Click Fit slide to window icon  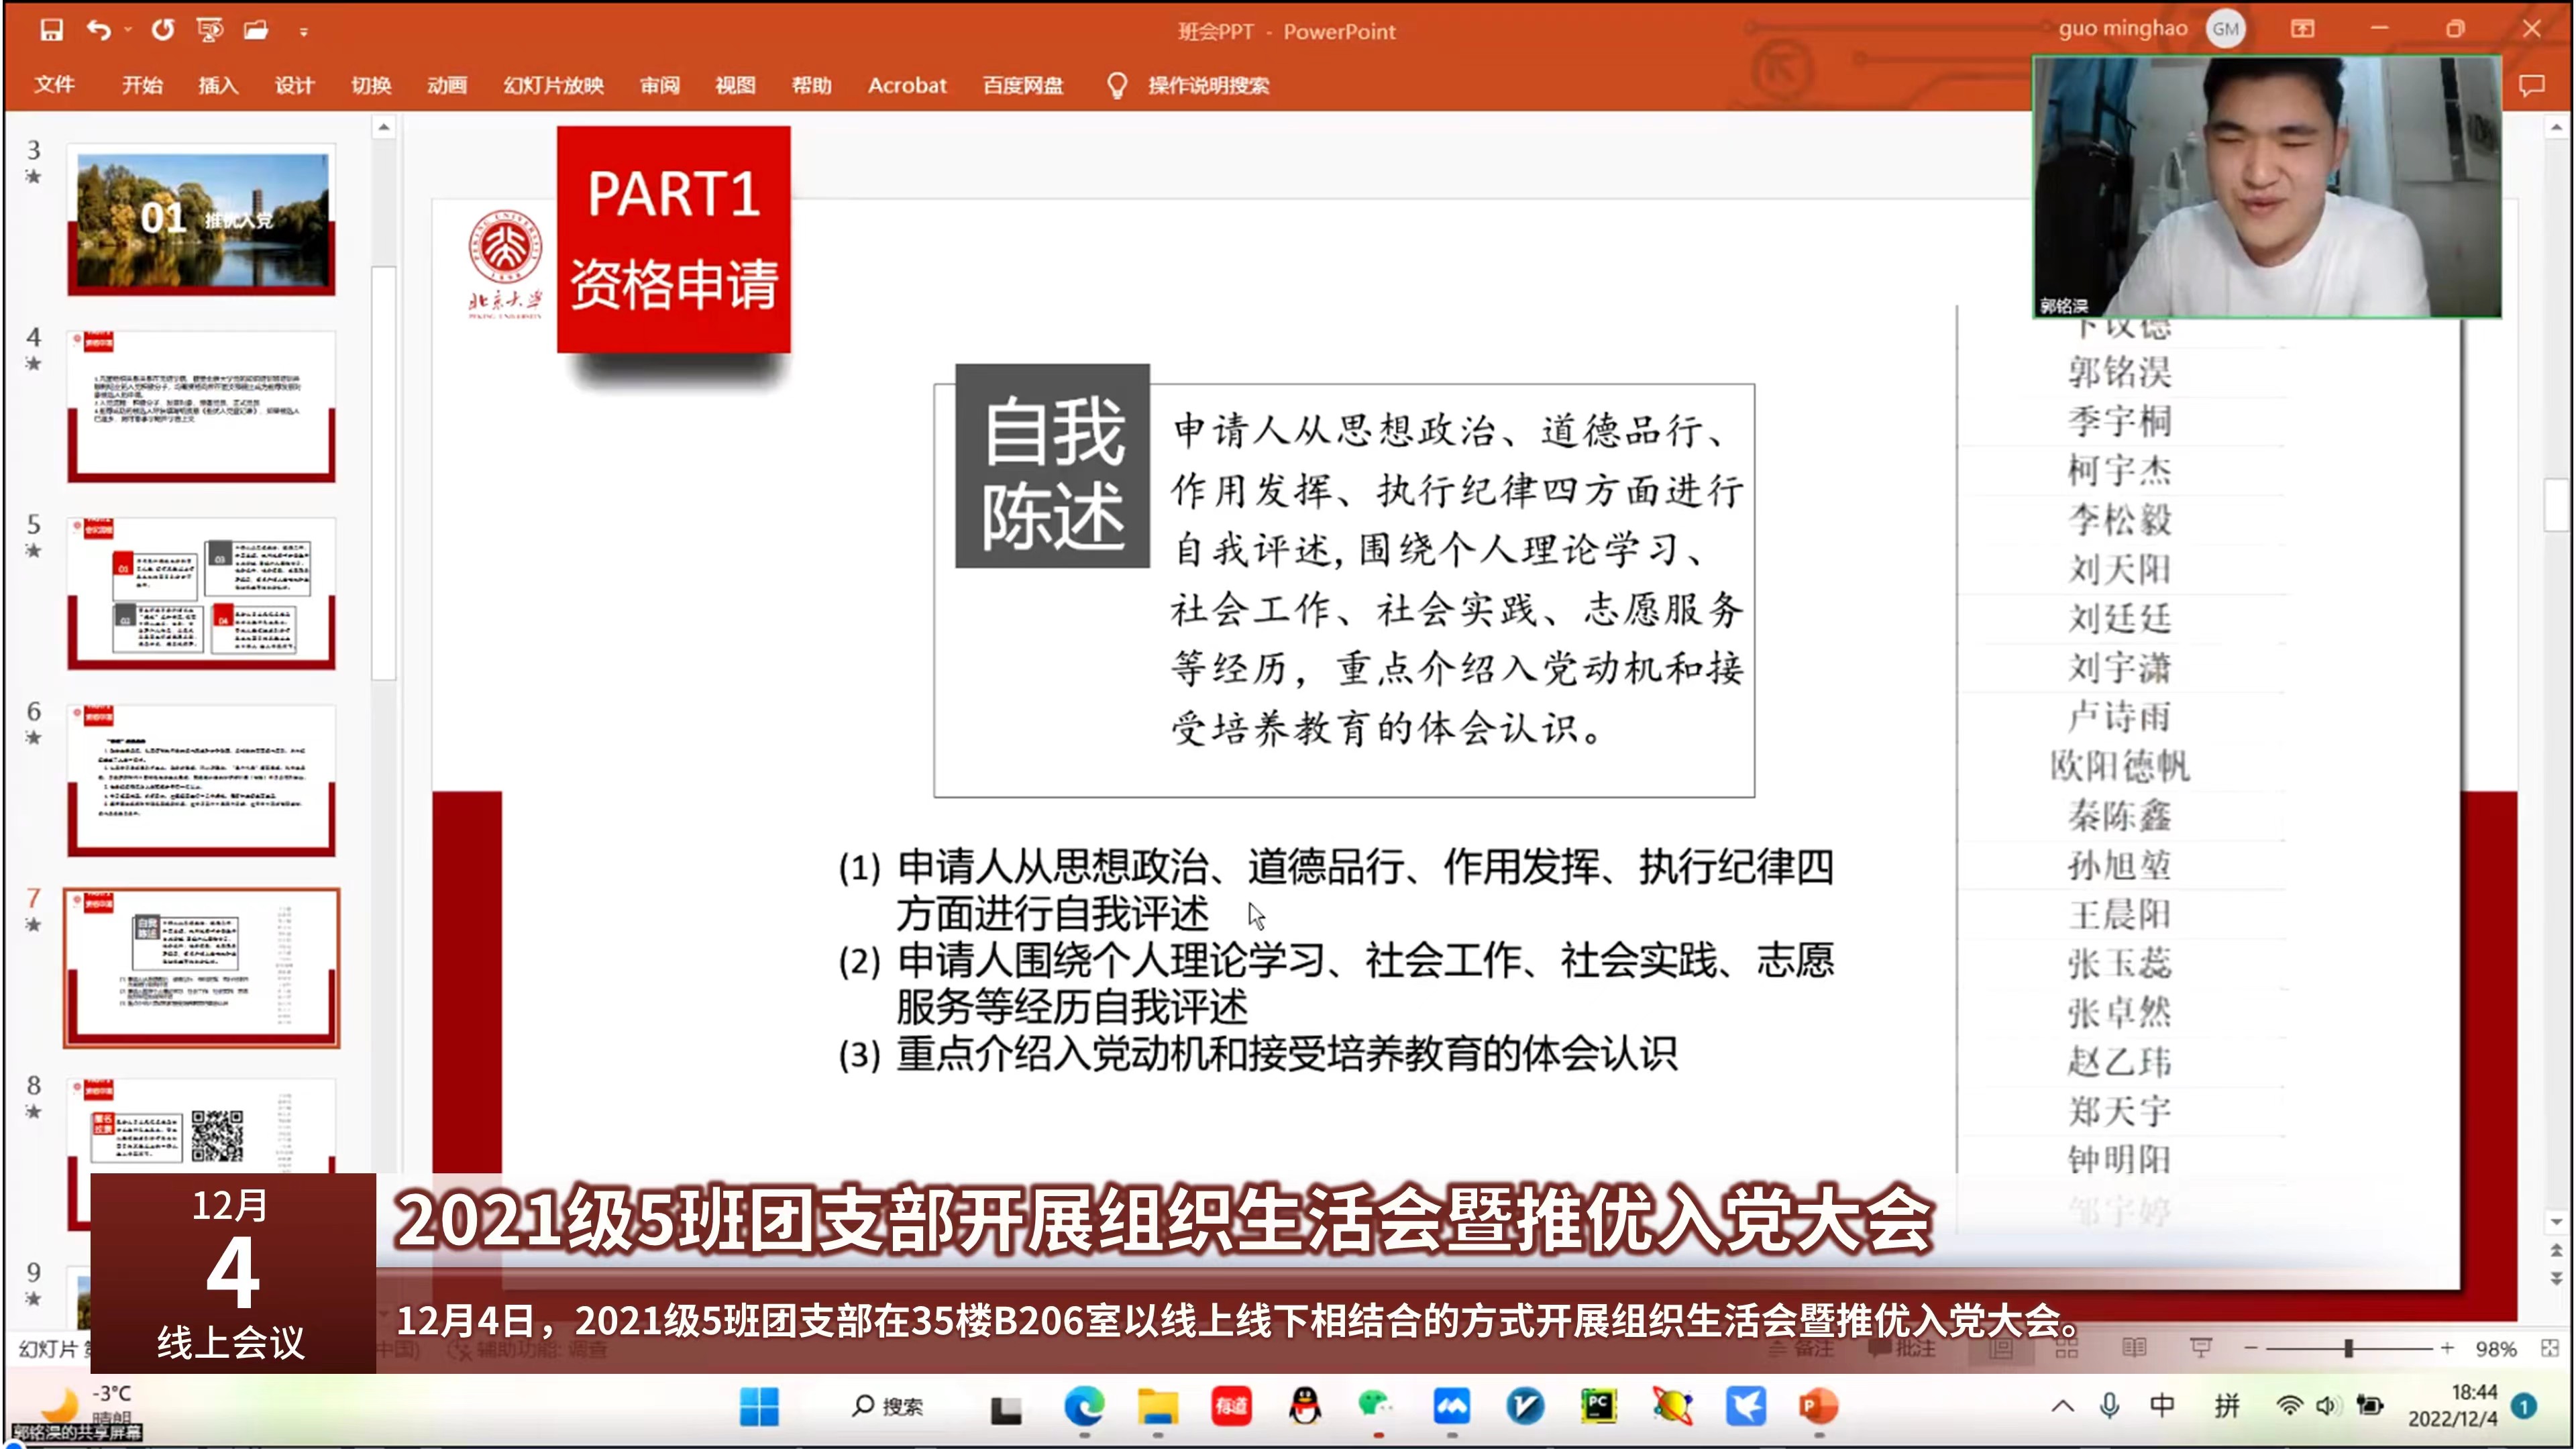2549,1348
